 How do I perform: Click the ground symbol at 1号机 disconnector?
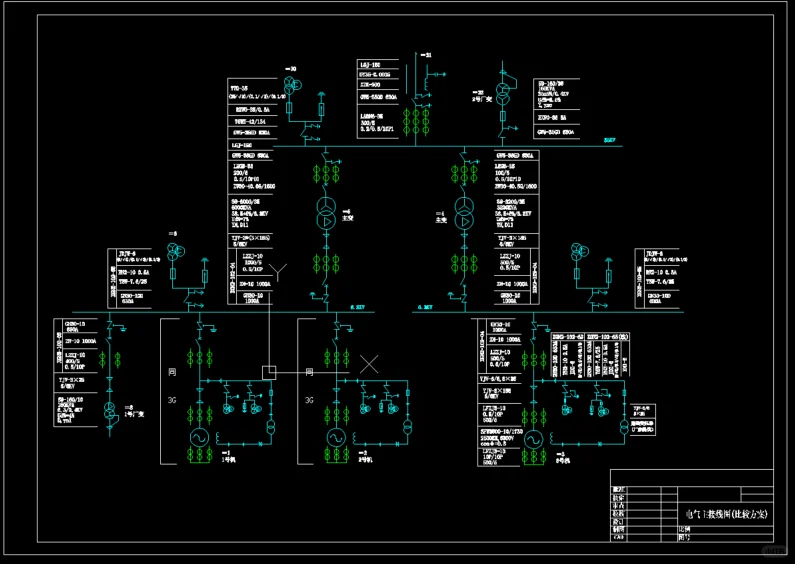[213, 329]
